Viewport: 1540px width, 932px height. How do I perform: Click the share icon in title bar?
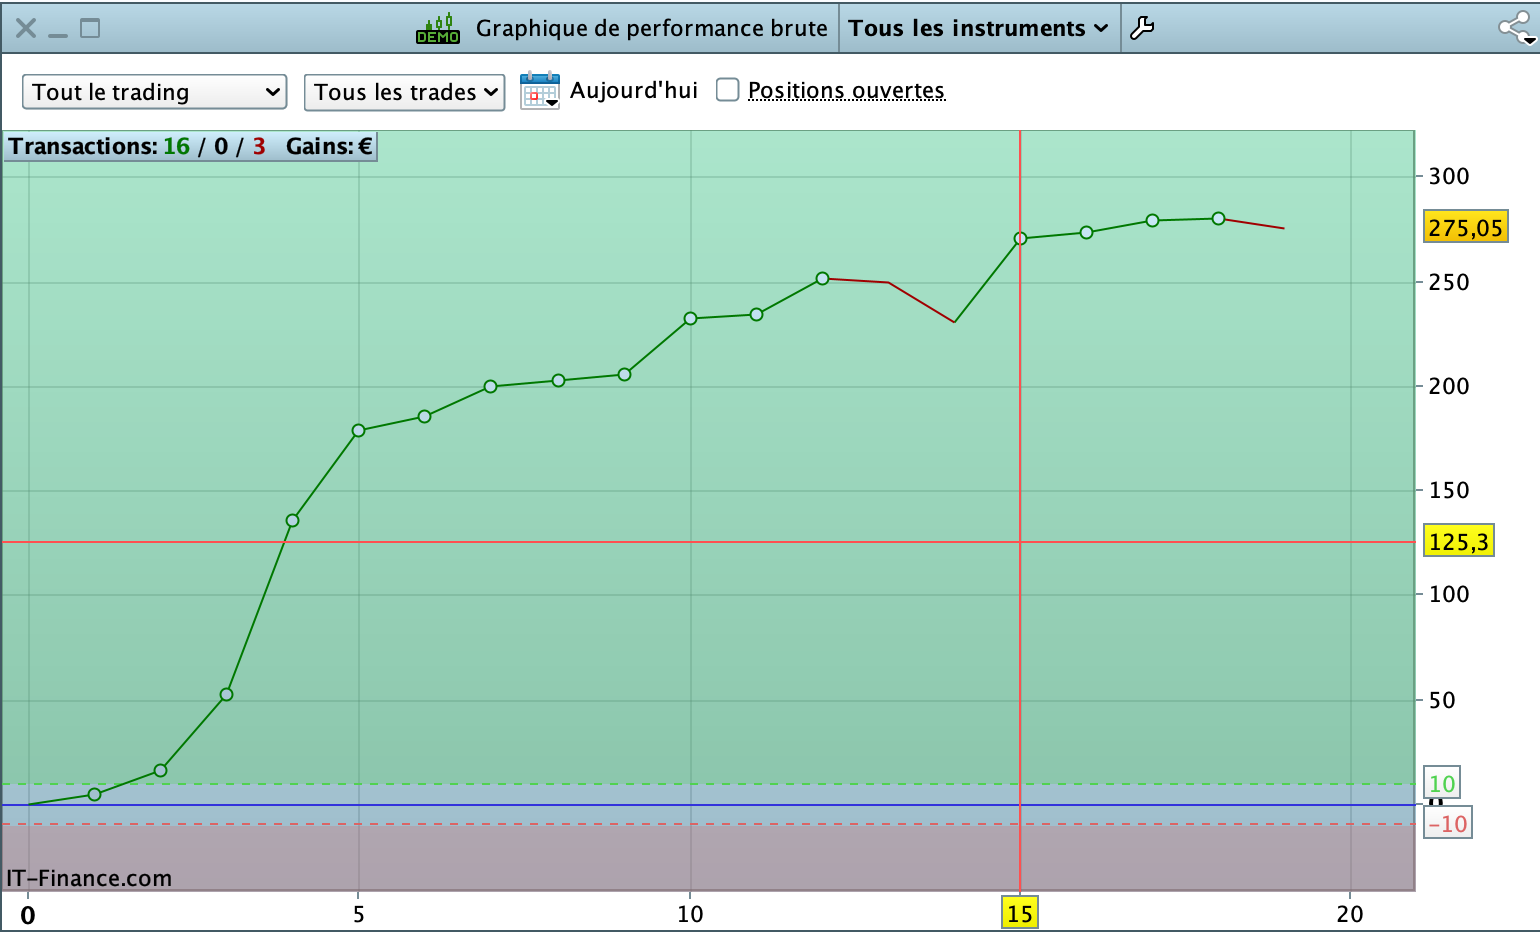pos(1517,28)
